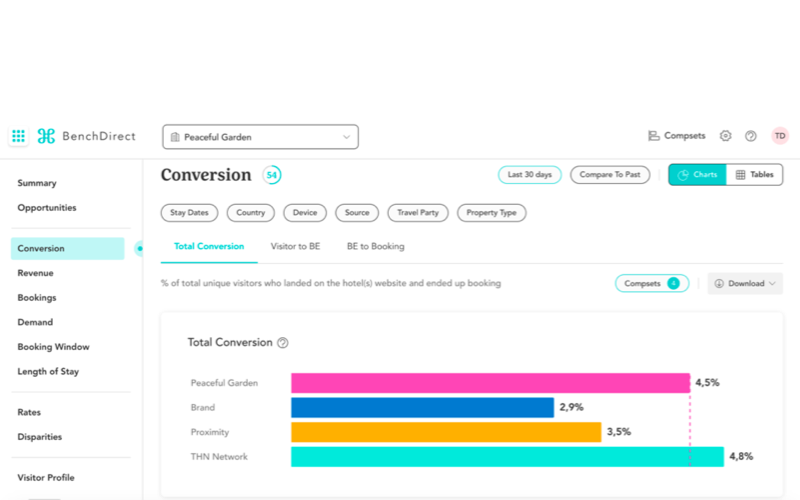
Task: Expand the Download dropdown
Action: (x=745, y=283)
